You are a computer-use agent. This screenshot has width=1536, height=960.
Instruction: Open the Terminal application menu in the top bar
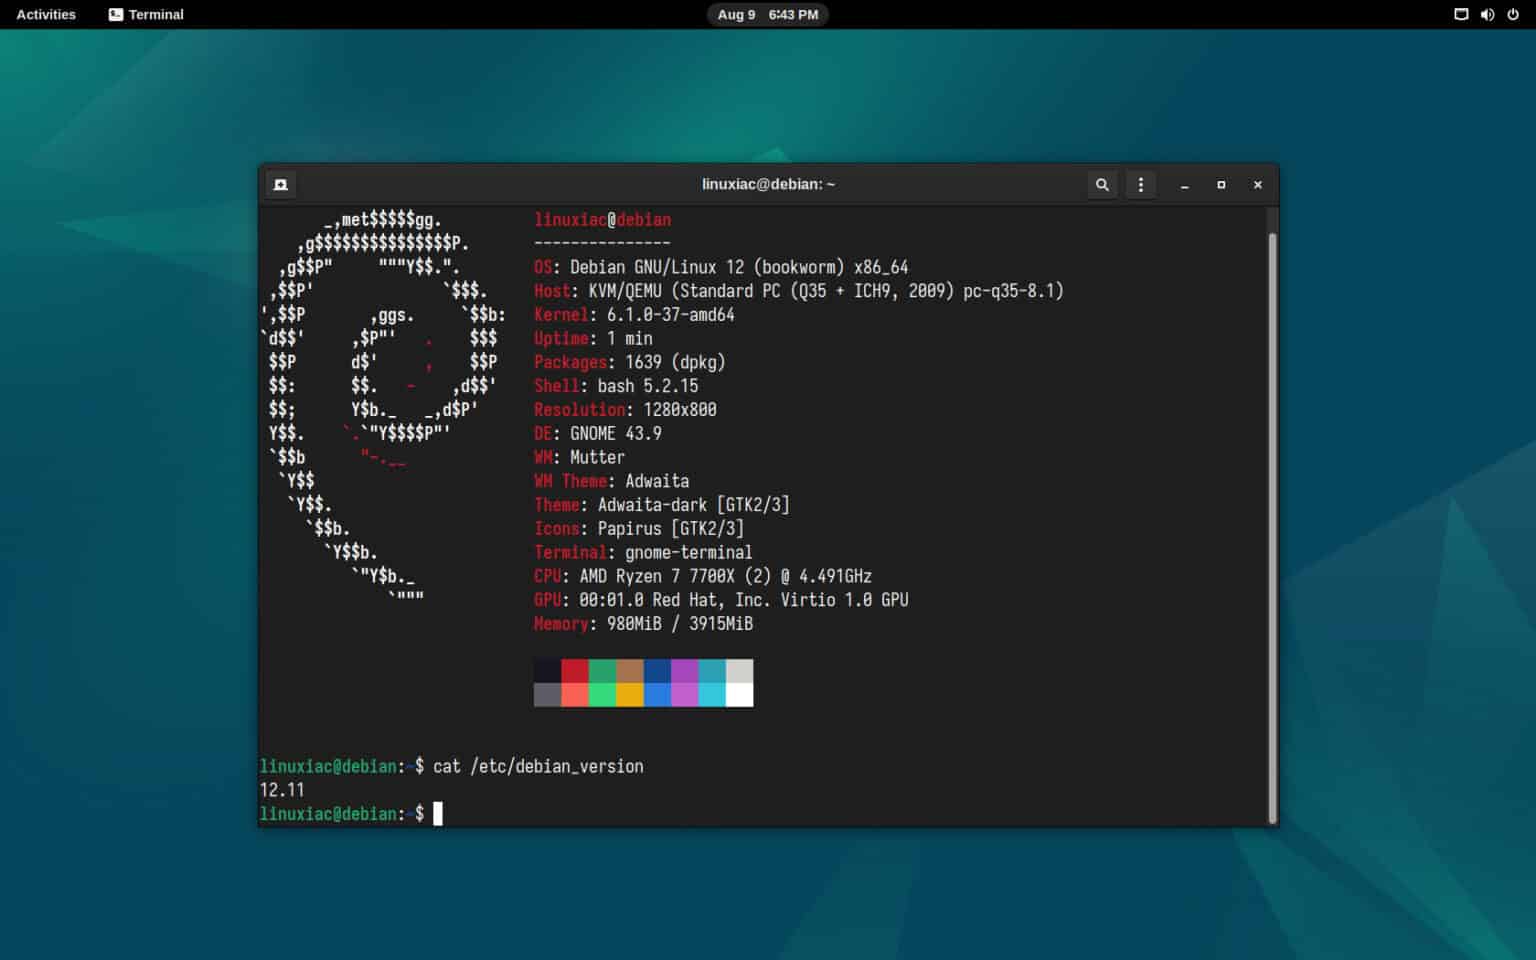(x=146, y=14)
